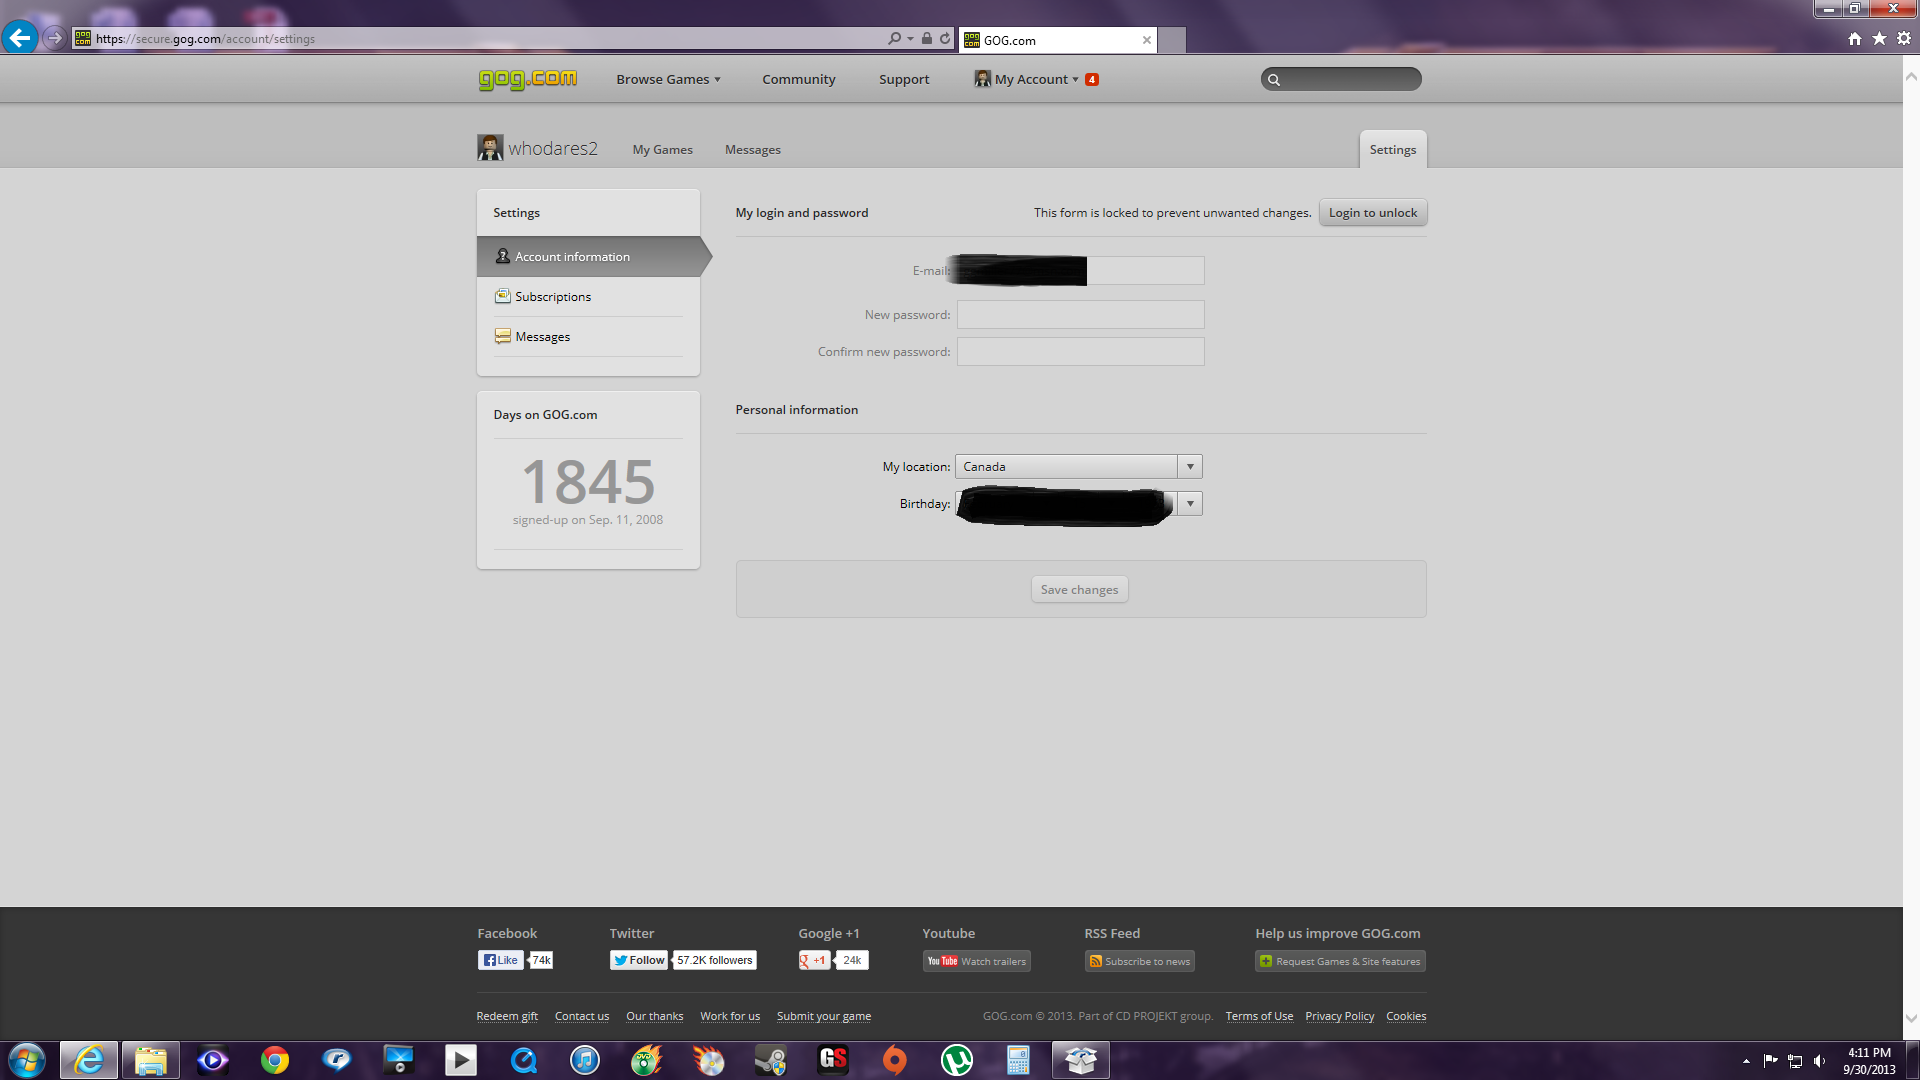Launch Google Chrome from the taskbar
The width and height of the screenshot is (1920, 1080).
pos(274,1060)
